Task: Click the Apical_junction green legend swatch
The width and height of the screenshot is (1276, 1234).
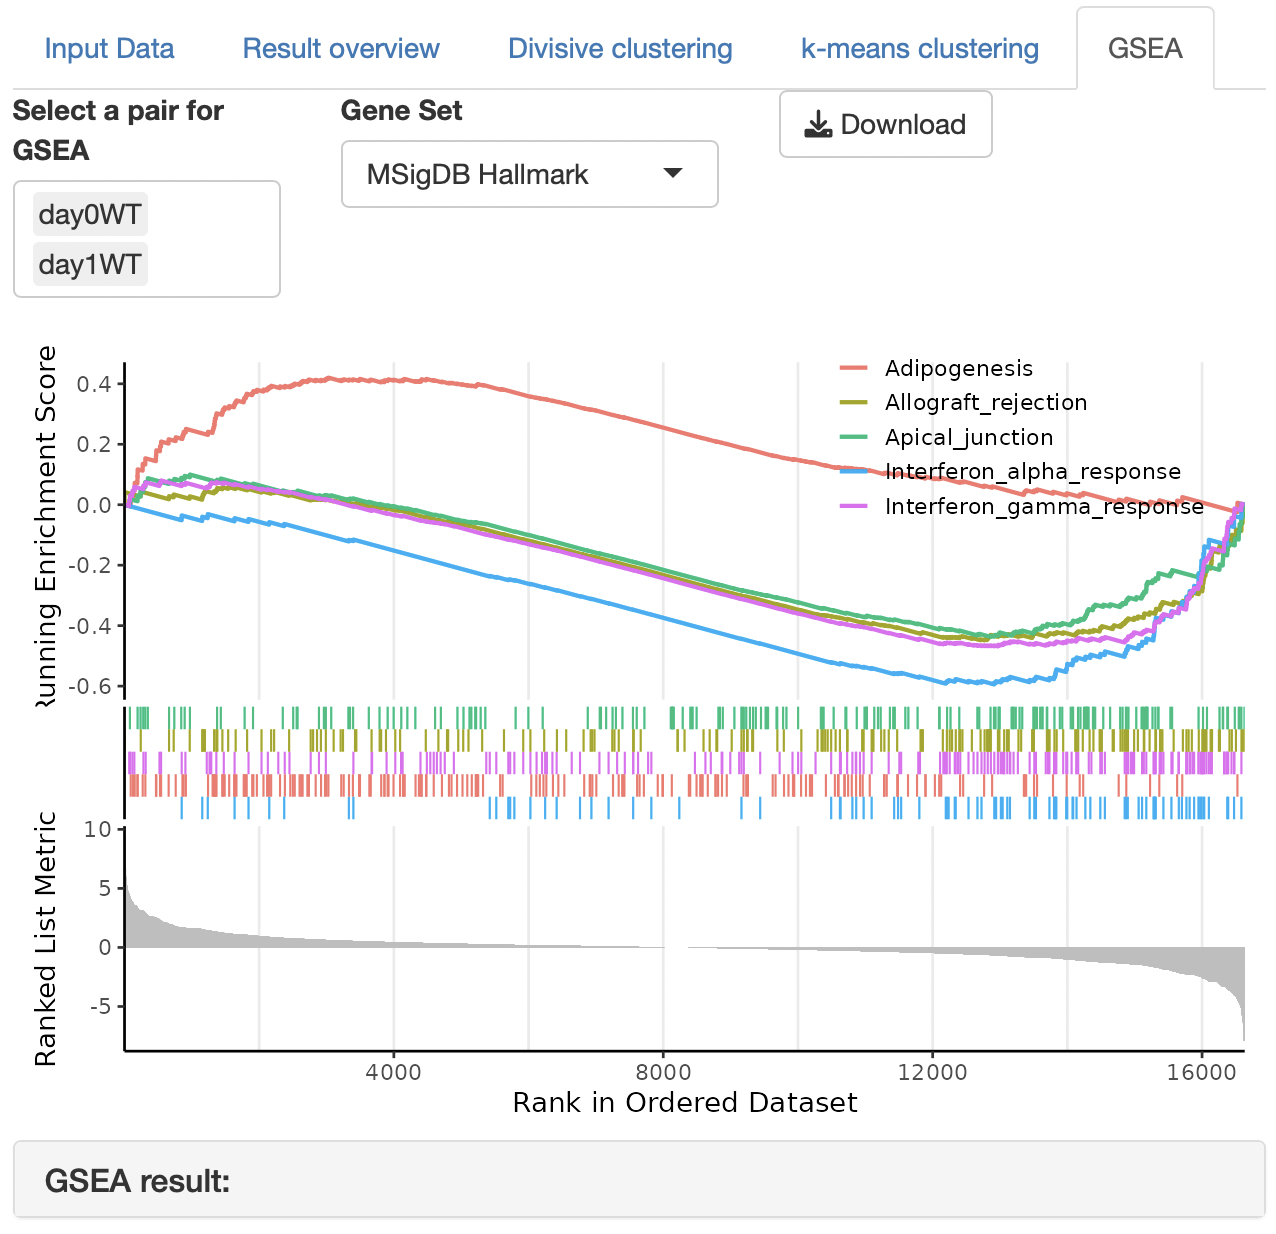Action: pyautogui.click(x=853, y=437)
